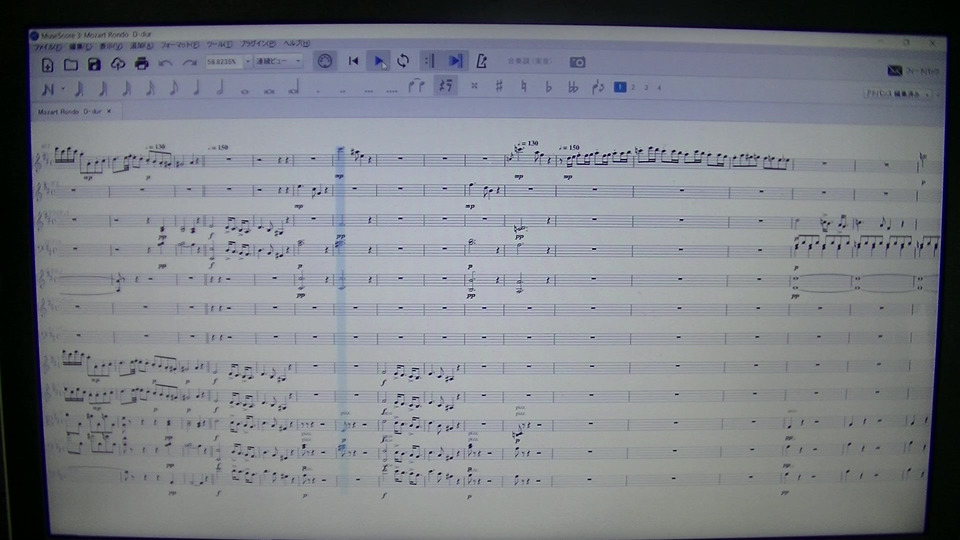Flip the stem direction of the note
The width and height of the screenshot is (960, 540).
tap(598, 87)
